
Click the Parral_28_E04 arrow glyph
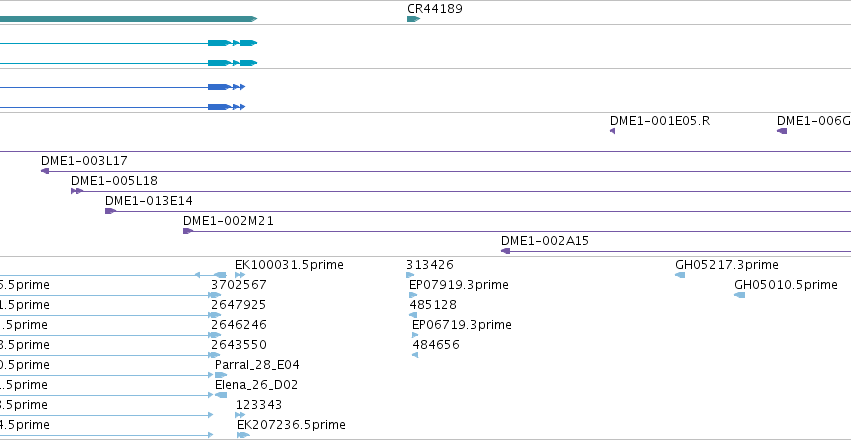click(221, 375)
